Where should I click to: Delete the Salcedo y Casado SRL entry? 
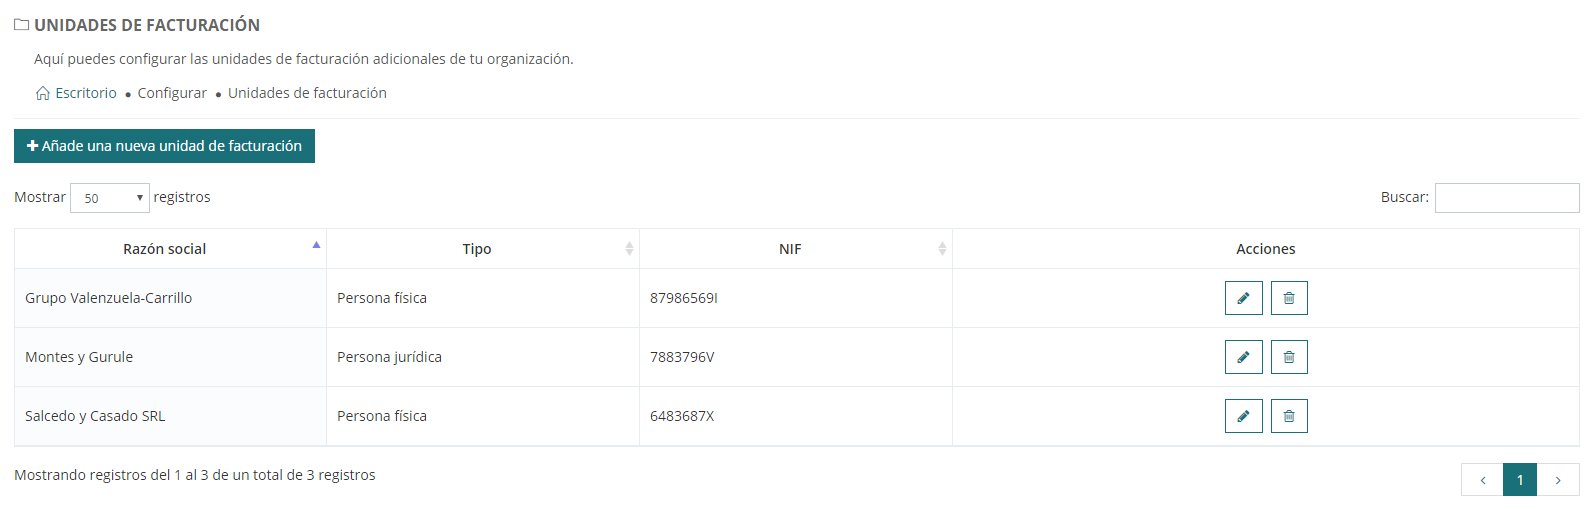(x=1289, y=416)
